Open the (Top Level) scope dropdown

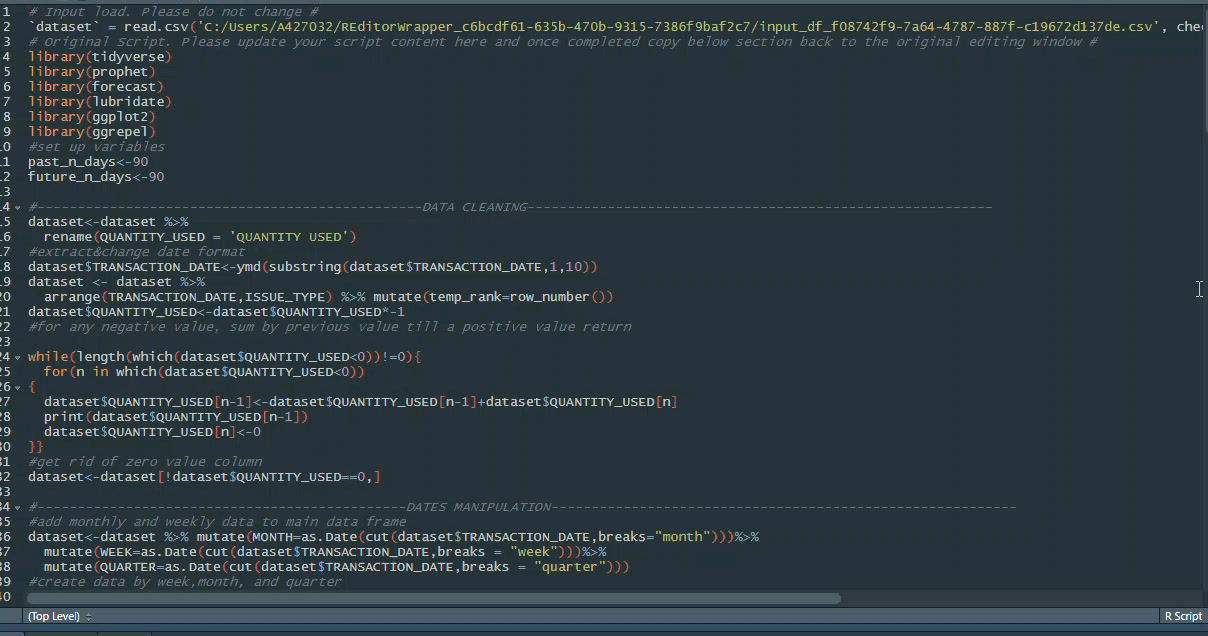click(60, 617)
